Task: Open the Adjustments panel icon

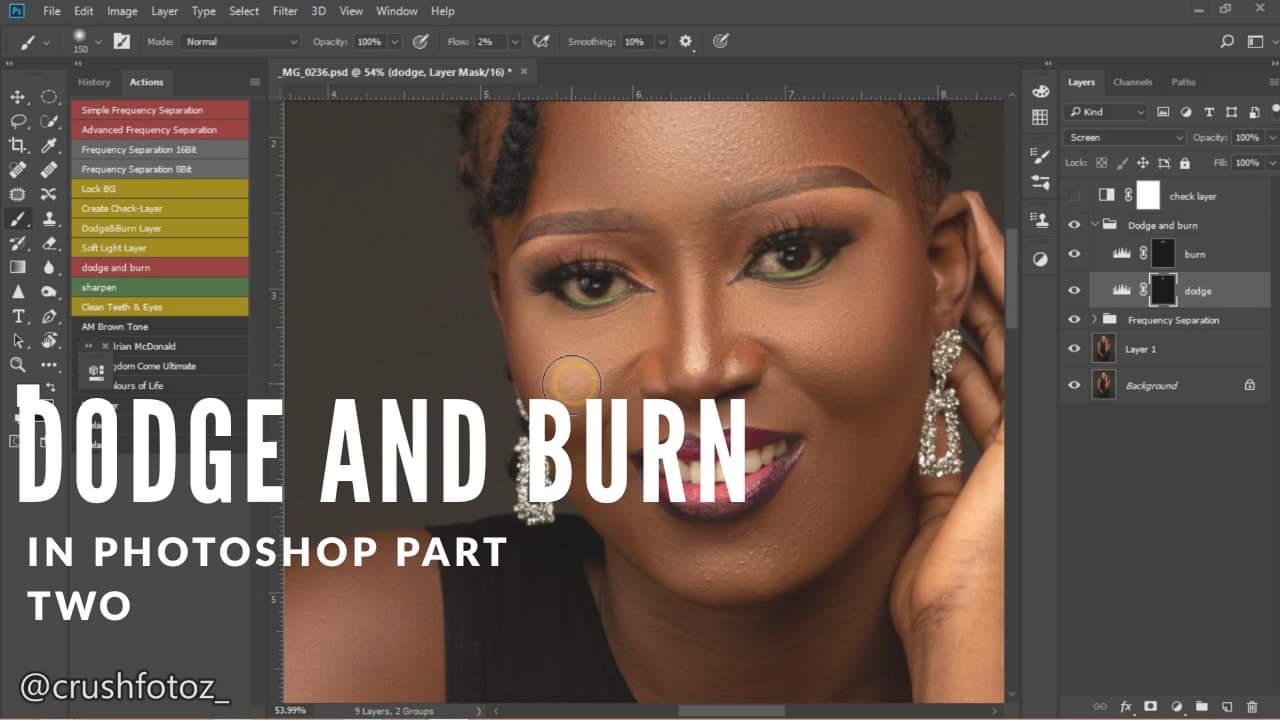Action: tap(1040, 259)
